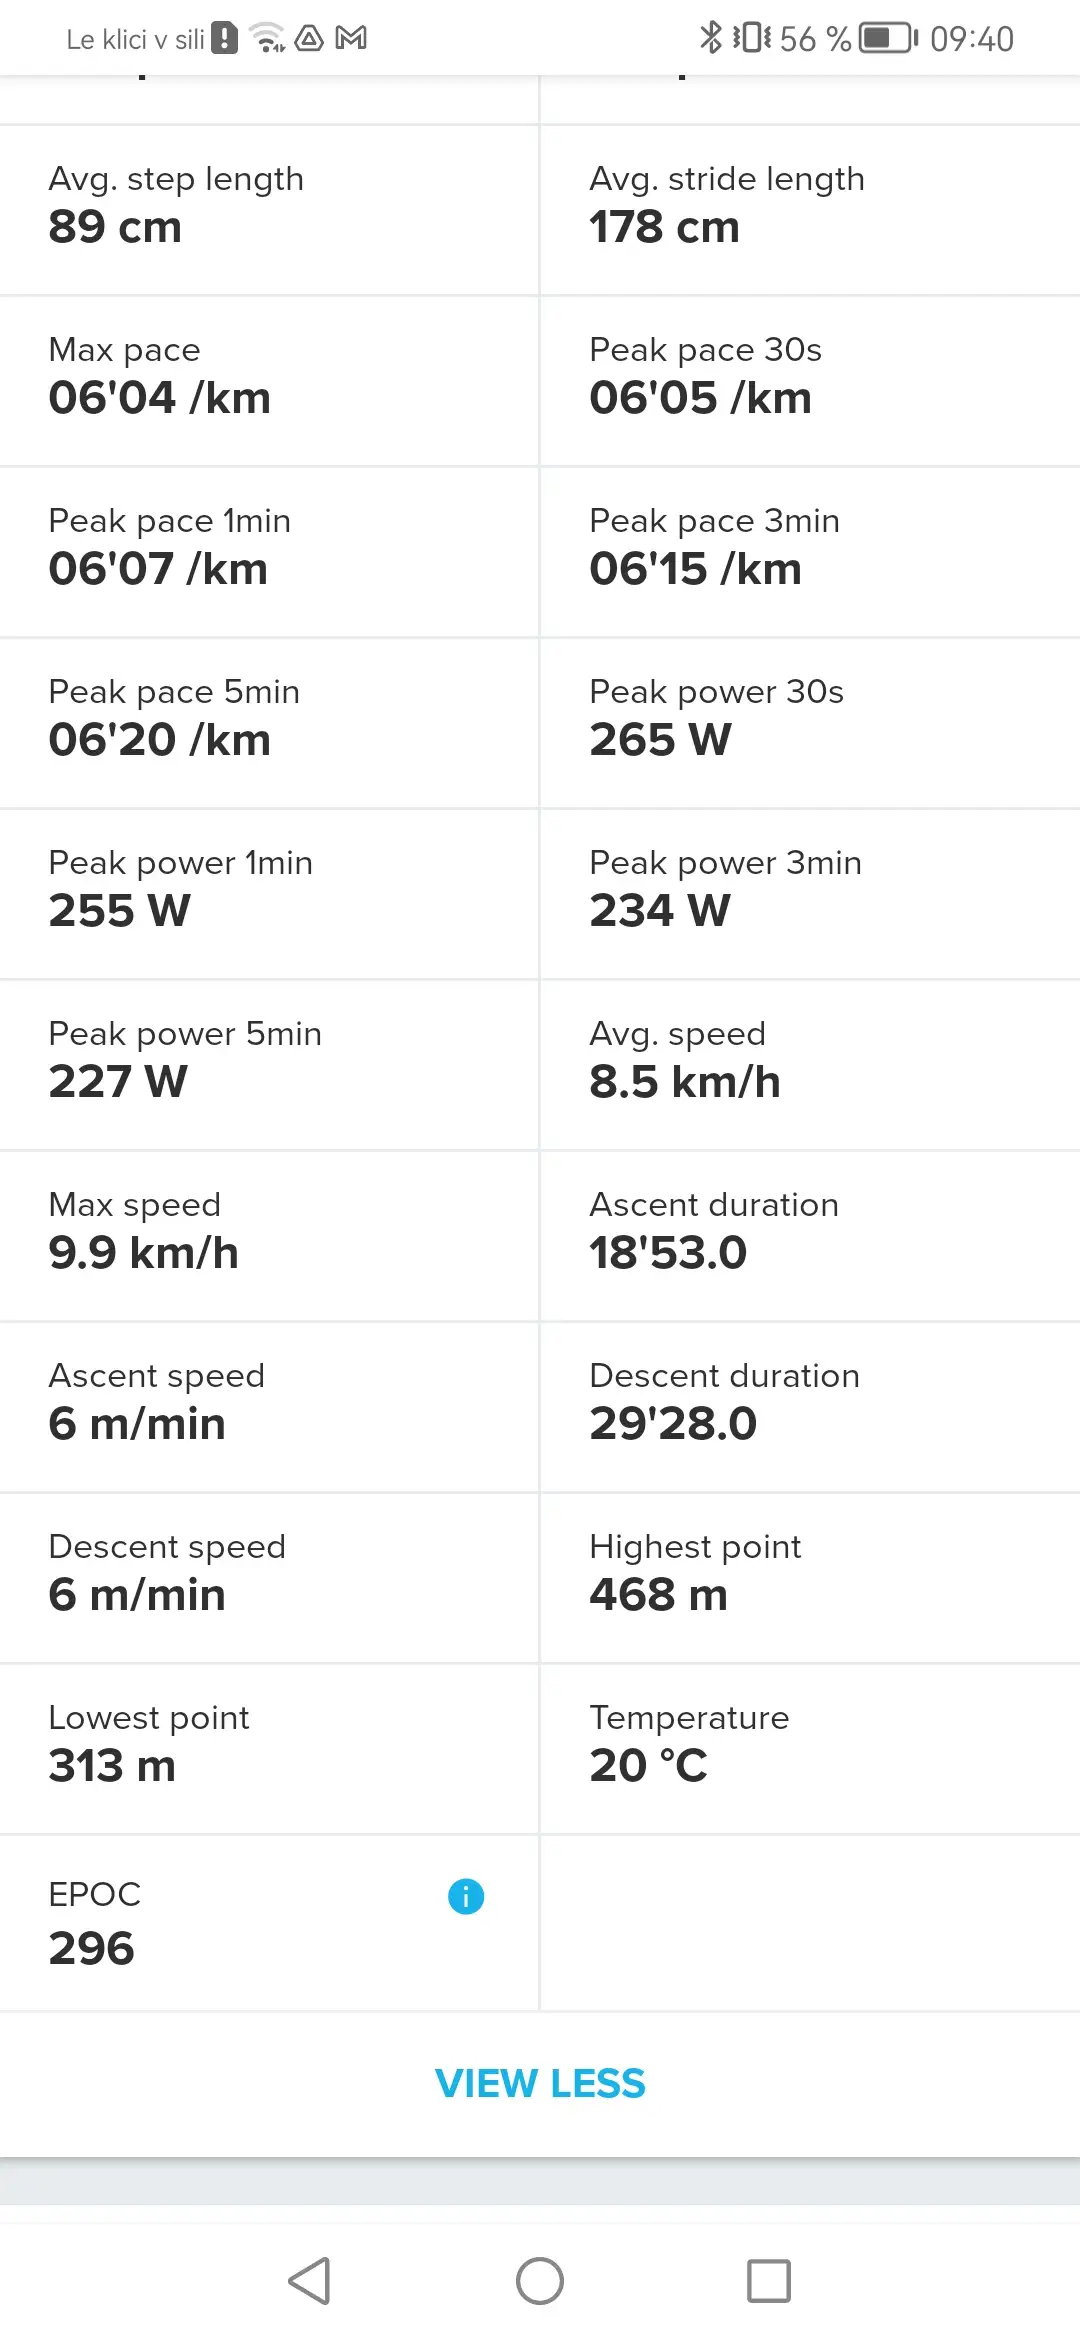
Task: Tap the Temperature 20 °C cell
Action: pyautogui.click(x=810, y=1748)
